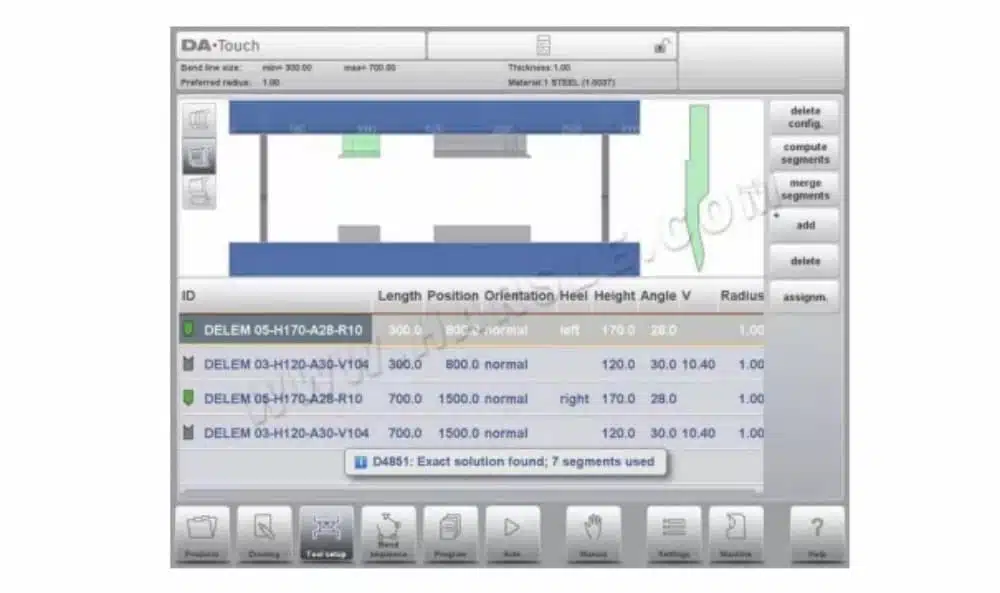
Task: Click the DA-Touch logo title bar
Action: coord(300,46)
